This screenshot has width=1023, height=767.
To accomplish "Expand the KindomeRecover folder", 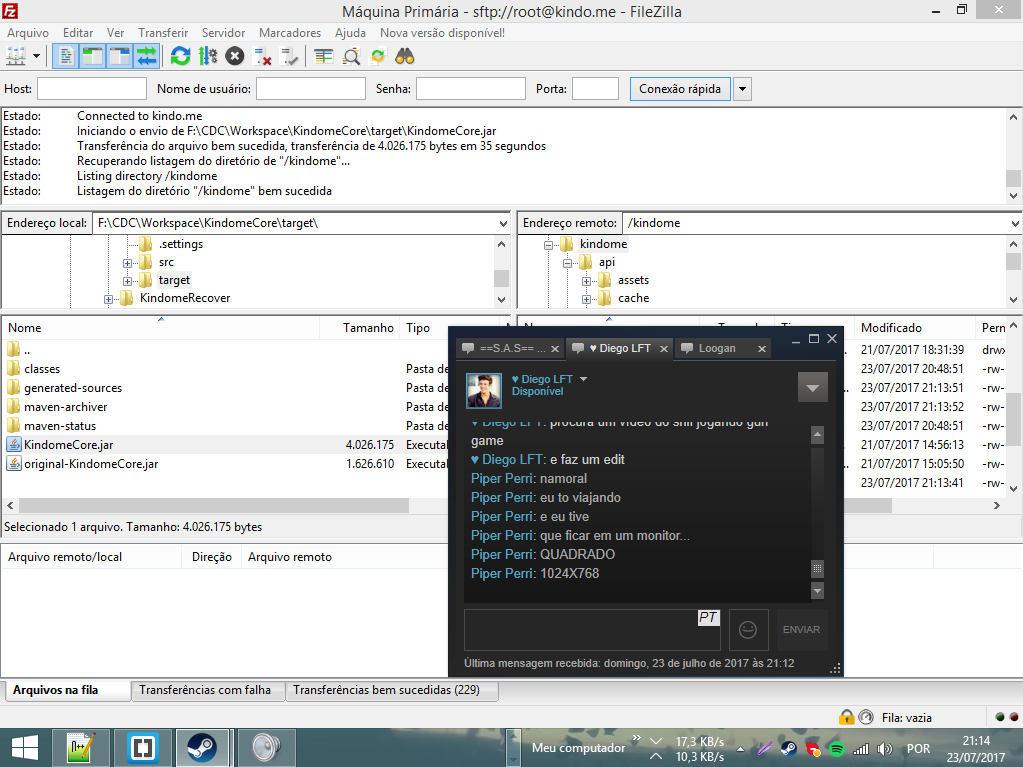I will pos(108,299).
